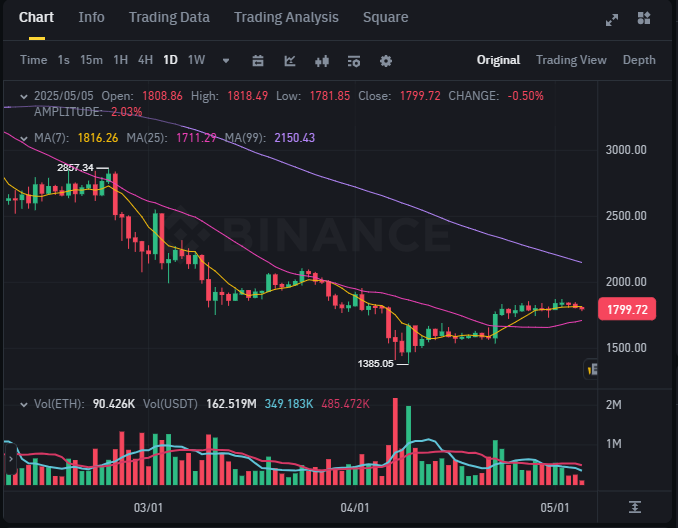678x528 pixels.
Task: Collapse the Vol(ETH) indicator row
Action: (x=24, y=404)
